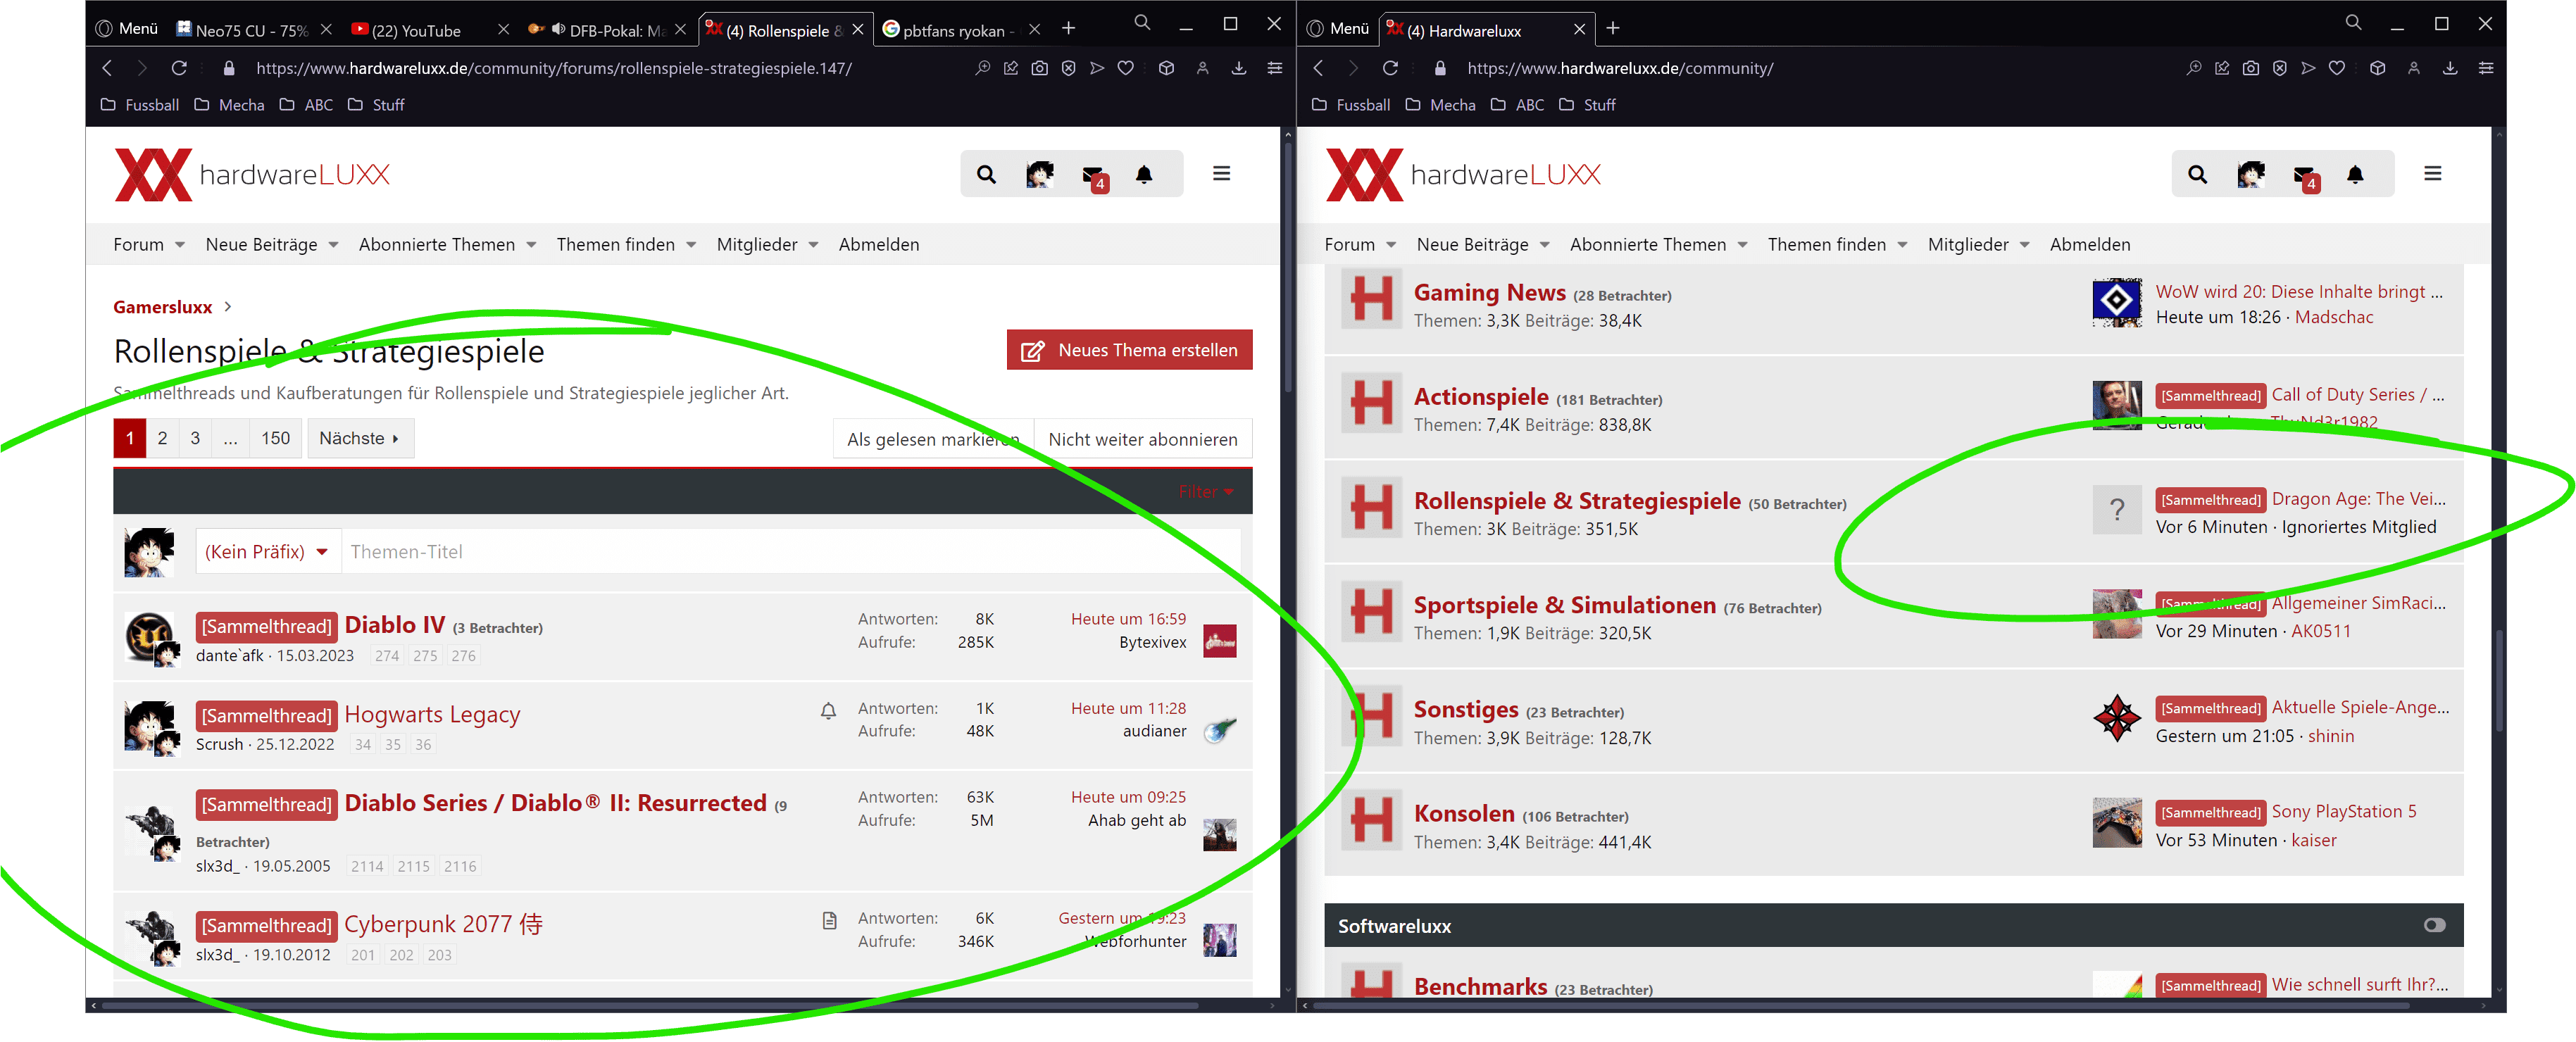Viewport: 2576px width, 1042px height.
Task: Click snapshot camera icon in left address bar
Action: click(1039, 68)
